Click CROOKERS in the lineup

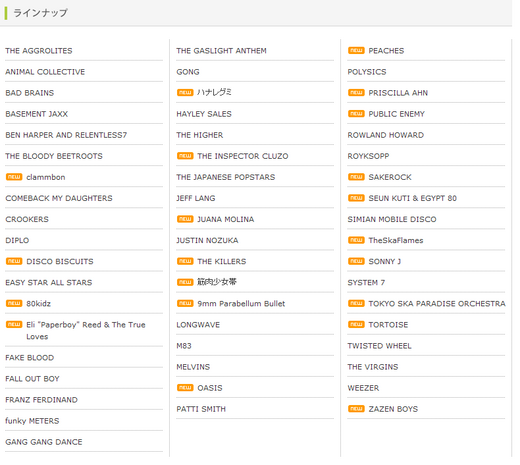[27, 219]
